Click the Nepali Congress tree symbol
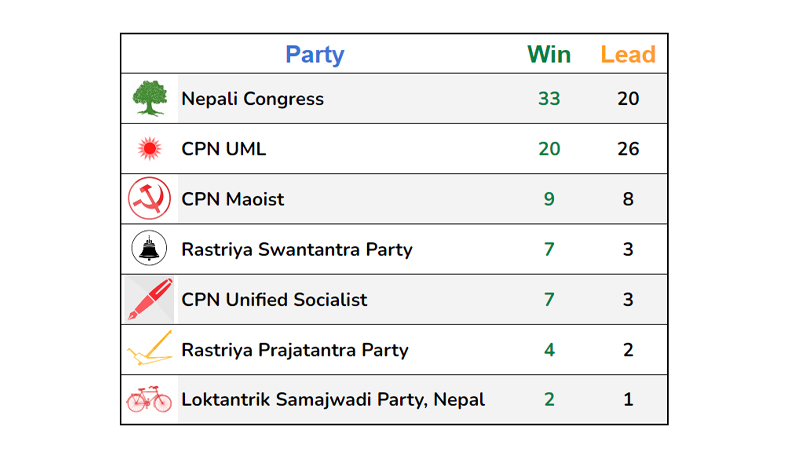The height and width of the screenshot is (460, 800). [149, 98]
